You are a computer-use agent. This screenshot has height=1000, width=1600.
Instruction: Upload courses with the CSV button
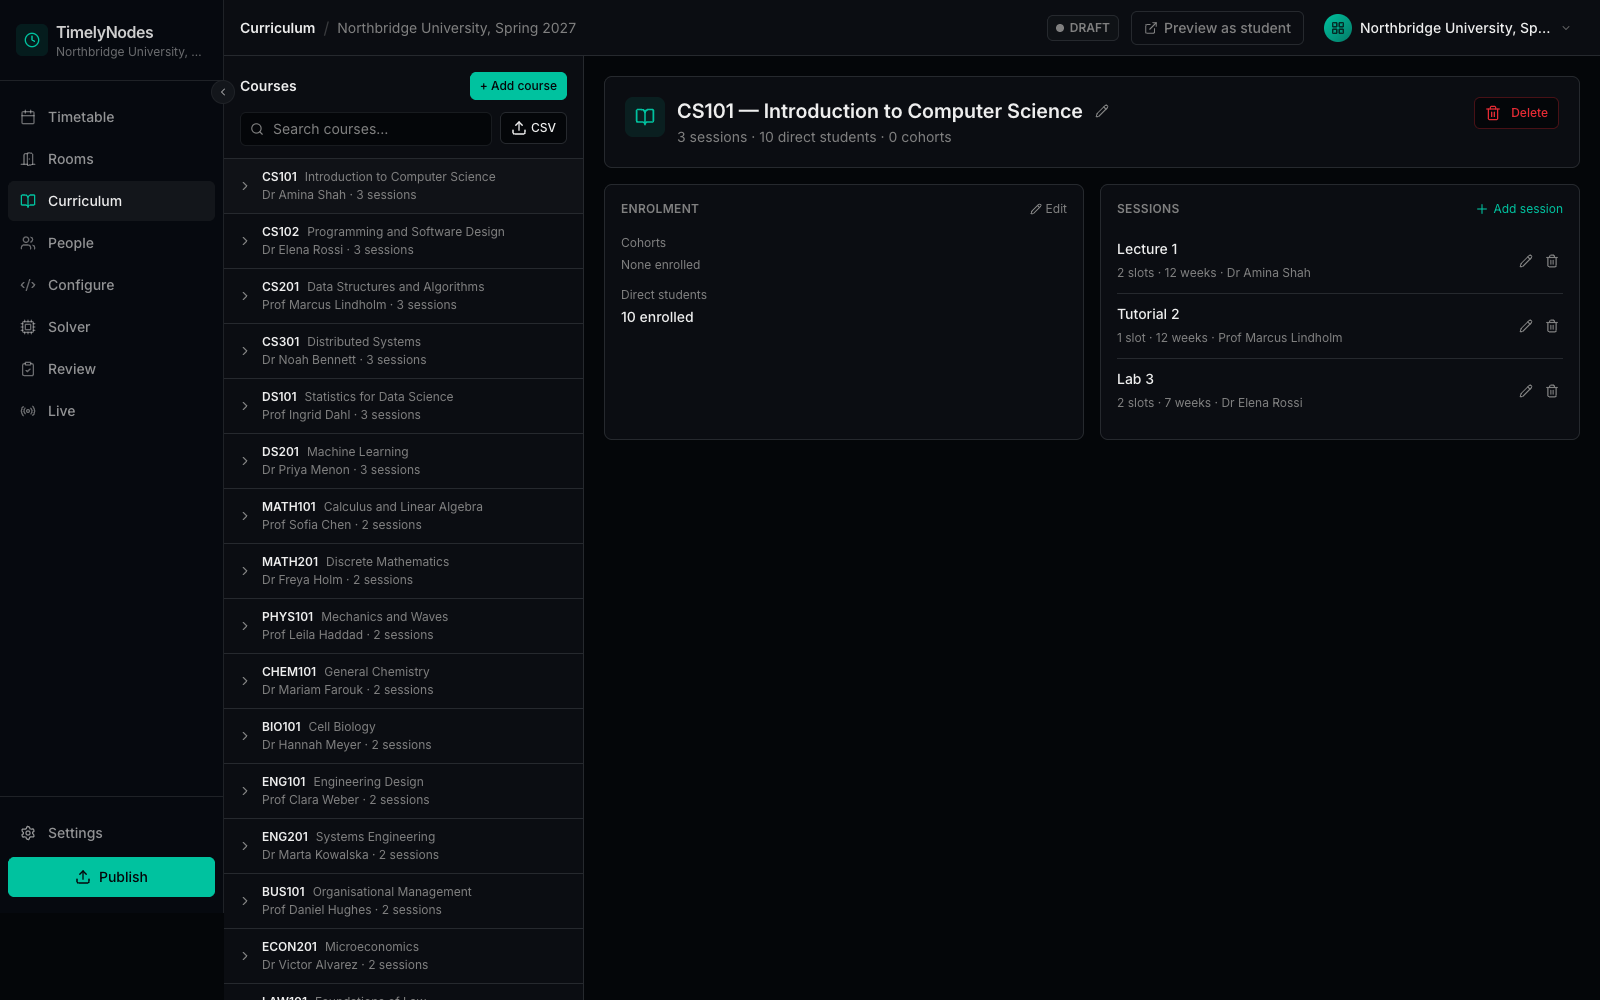tap(533, 128)
